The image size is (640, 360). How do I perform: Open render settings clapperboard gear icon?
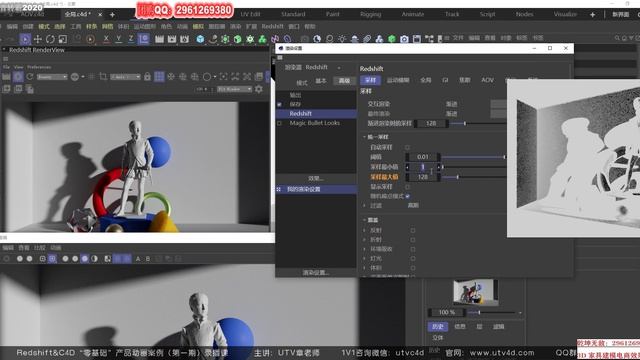pos(184,39)
